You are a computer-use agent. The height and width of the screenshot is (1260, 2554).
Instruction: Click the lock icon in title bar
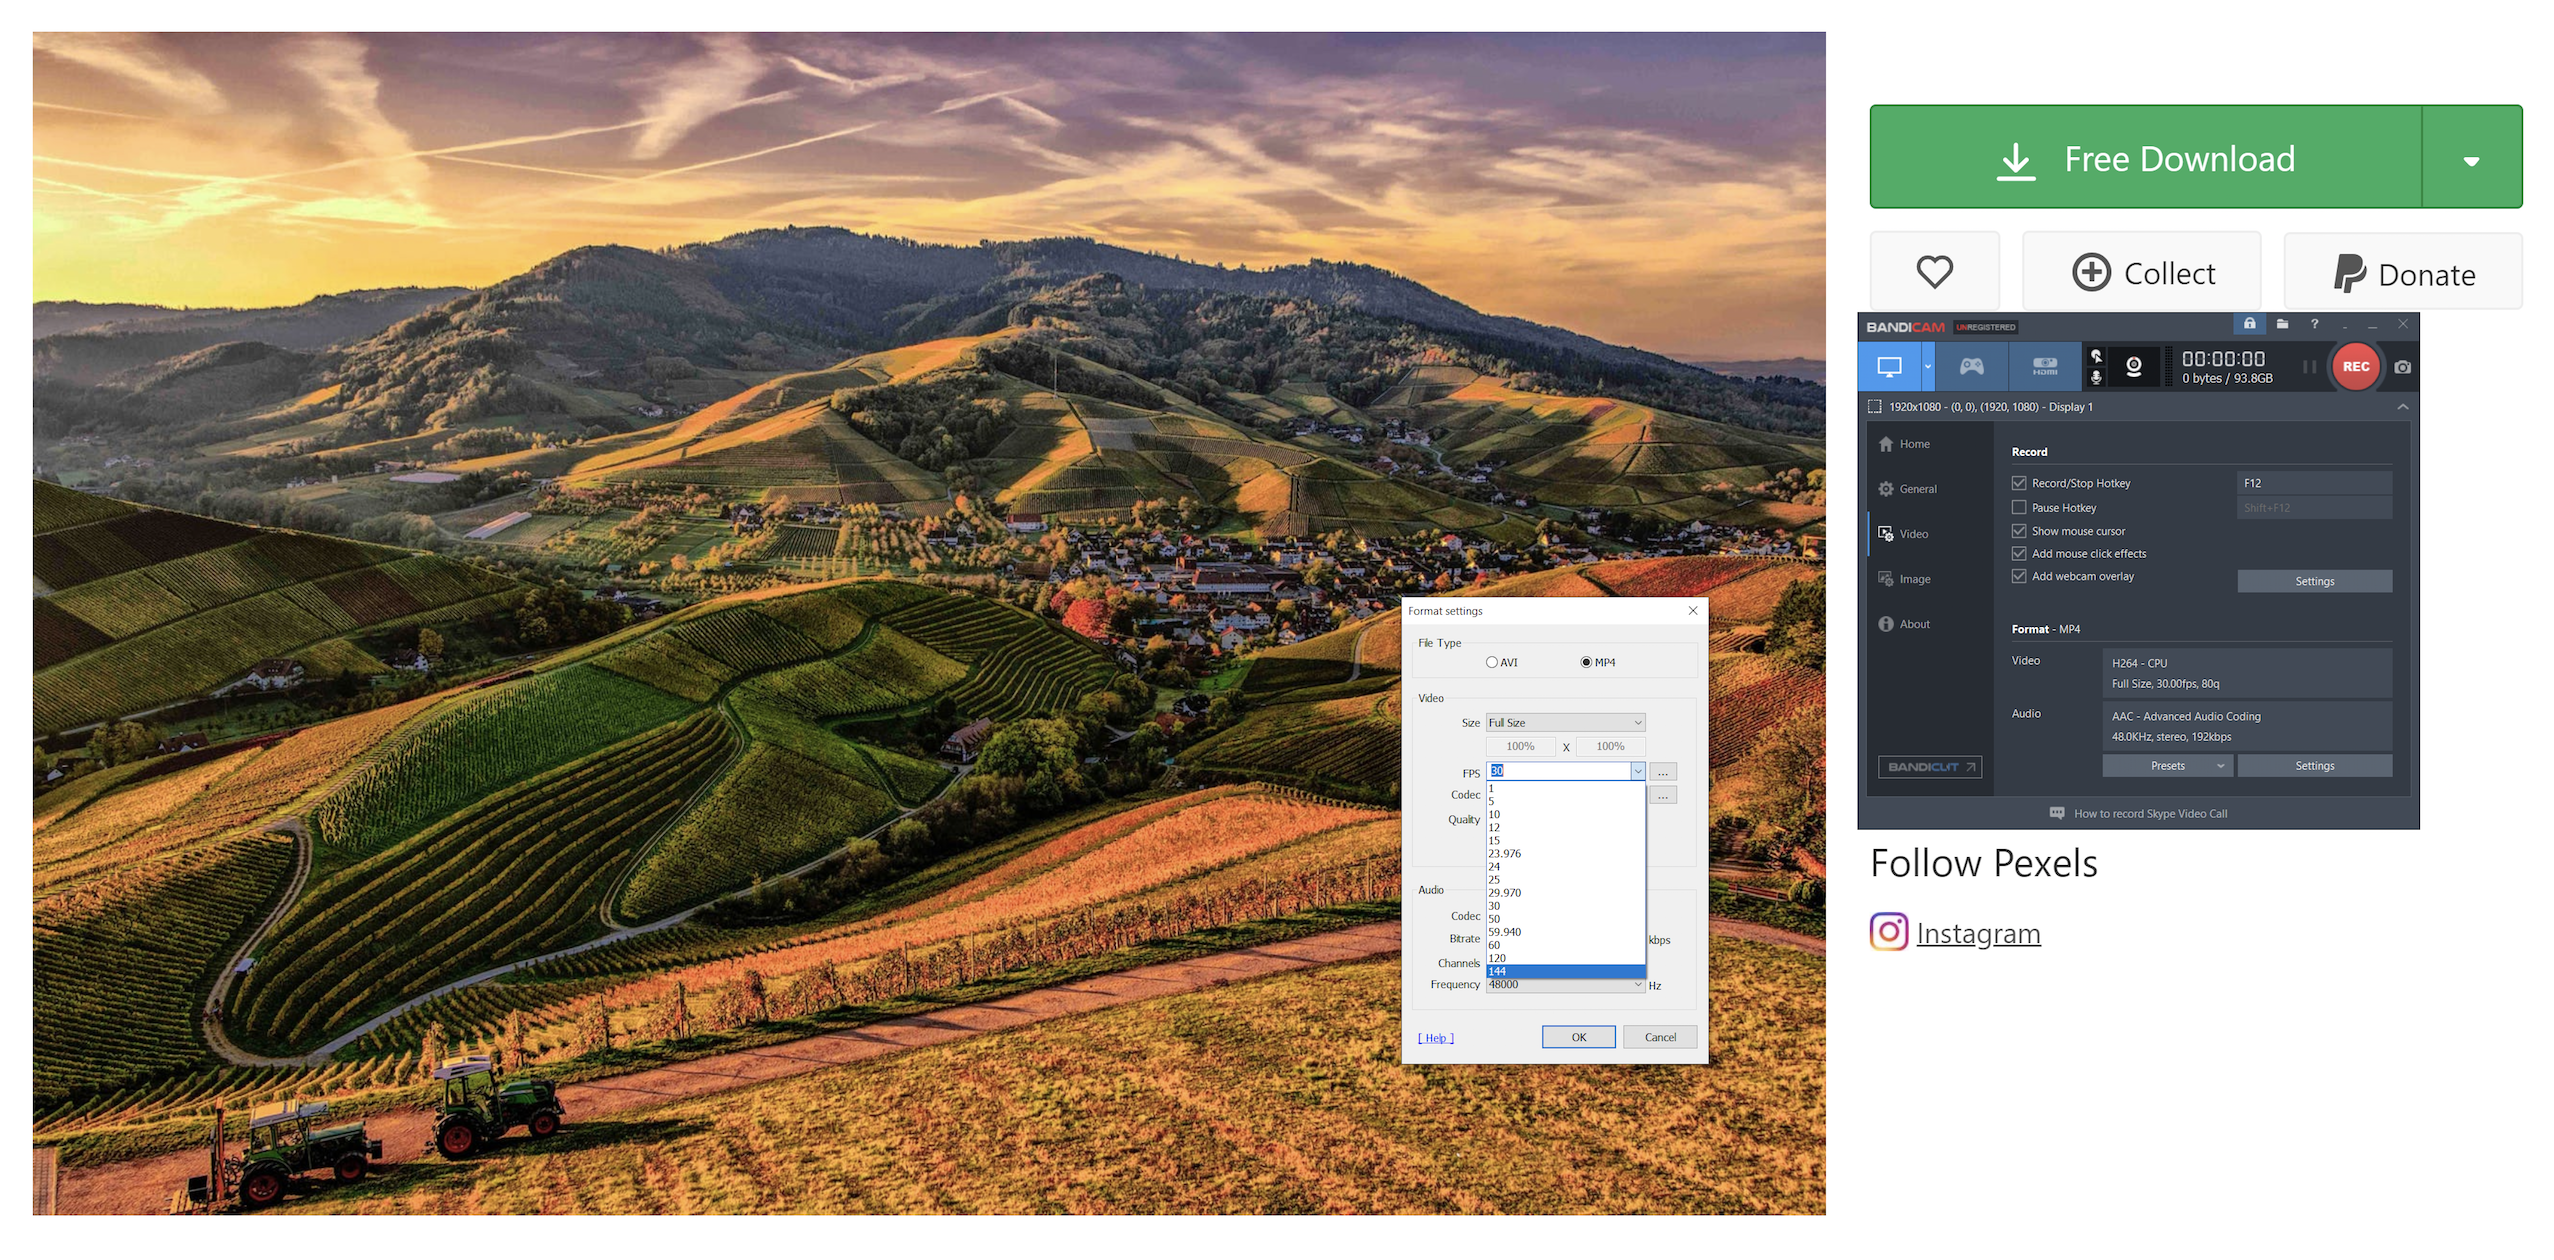pyautogui.click(x=2248, y=324)
